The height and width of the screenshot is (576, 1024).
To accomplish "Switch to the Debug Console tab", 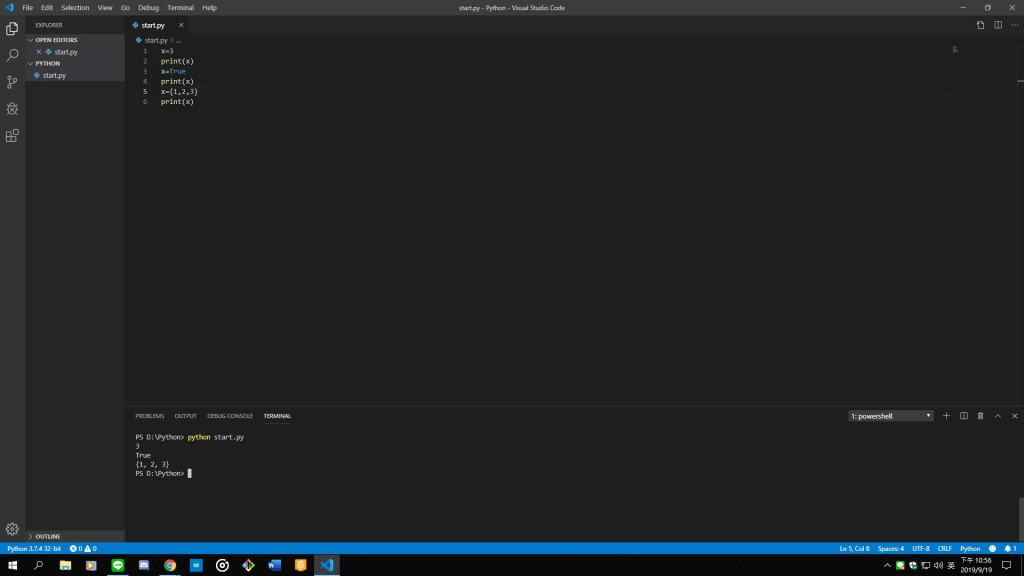I will [x=230, y=416].
